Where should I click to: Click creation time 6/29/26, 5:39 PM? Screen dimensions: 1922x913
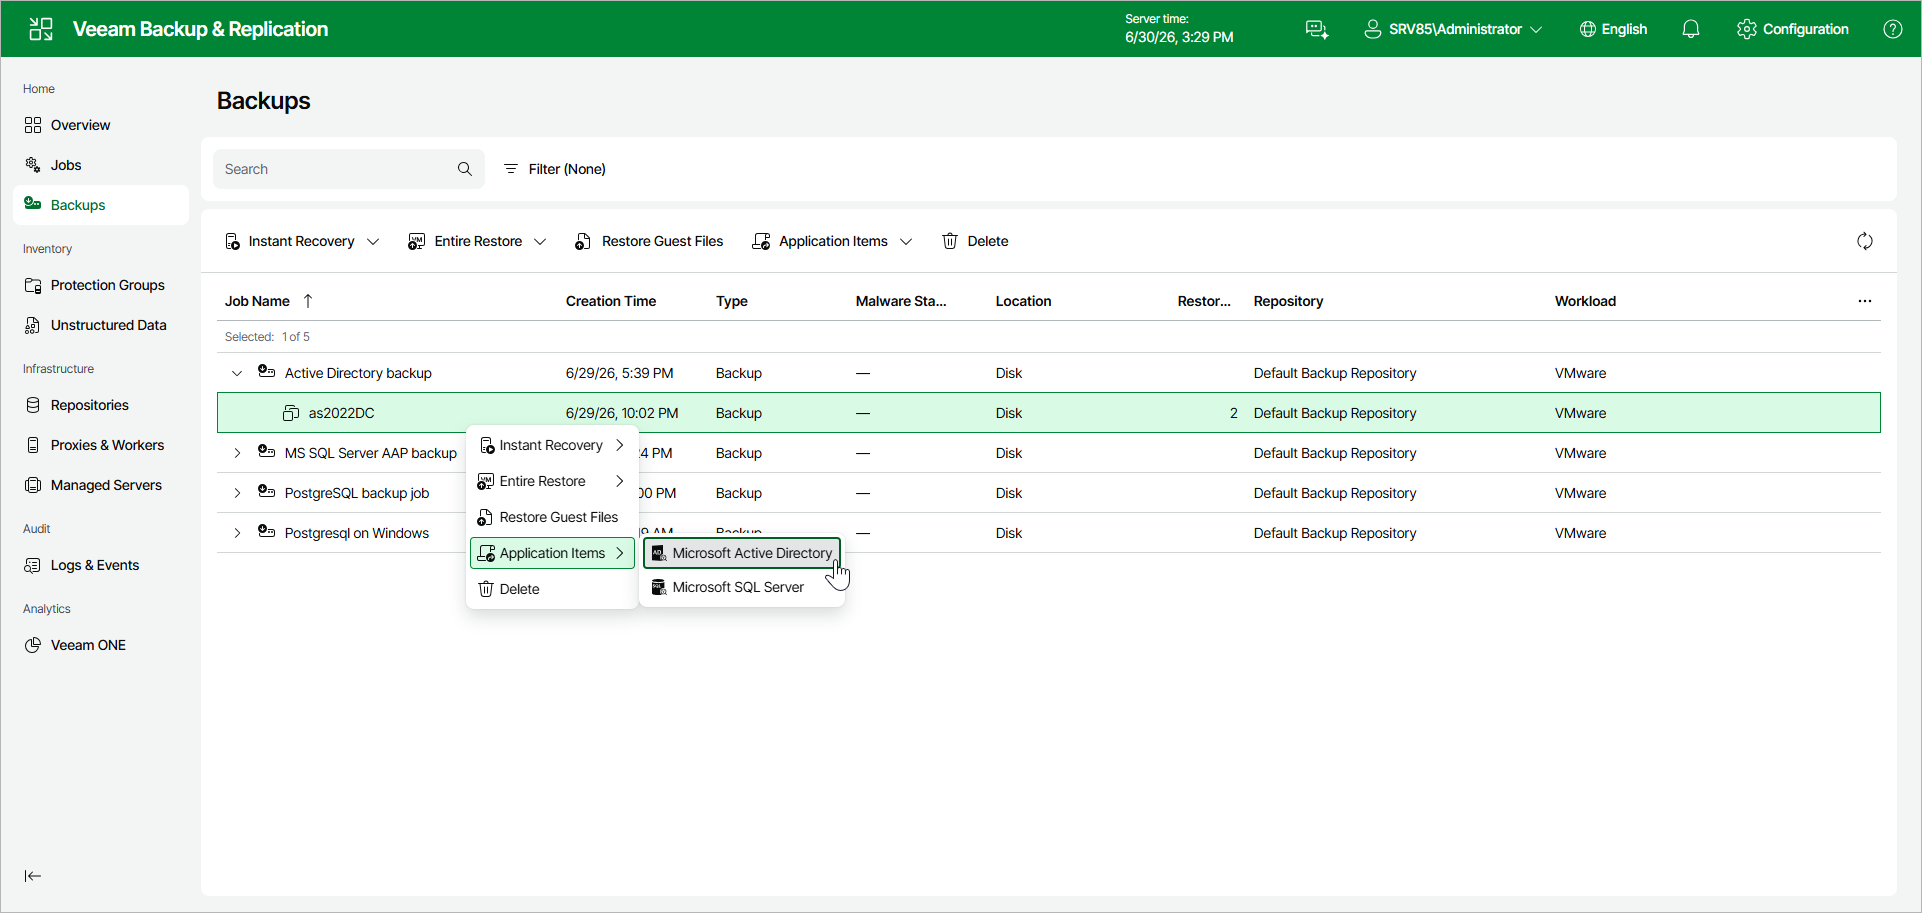[619, 373]
